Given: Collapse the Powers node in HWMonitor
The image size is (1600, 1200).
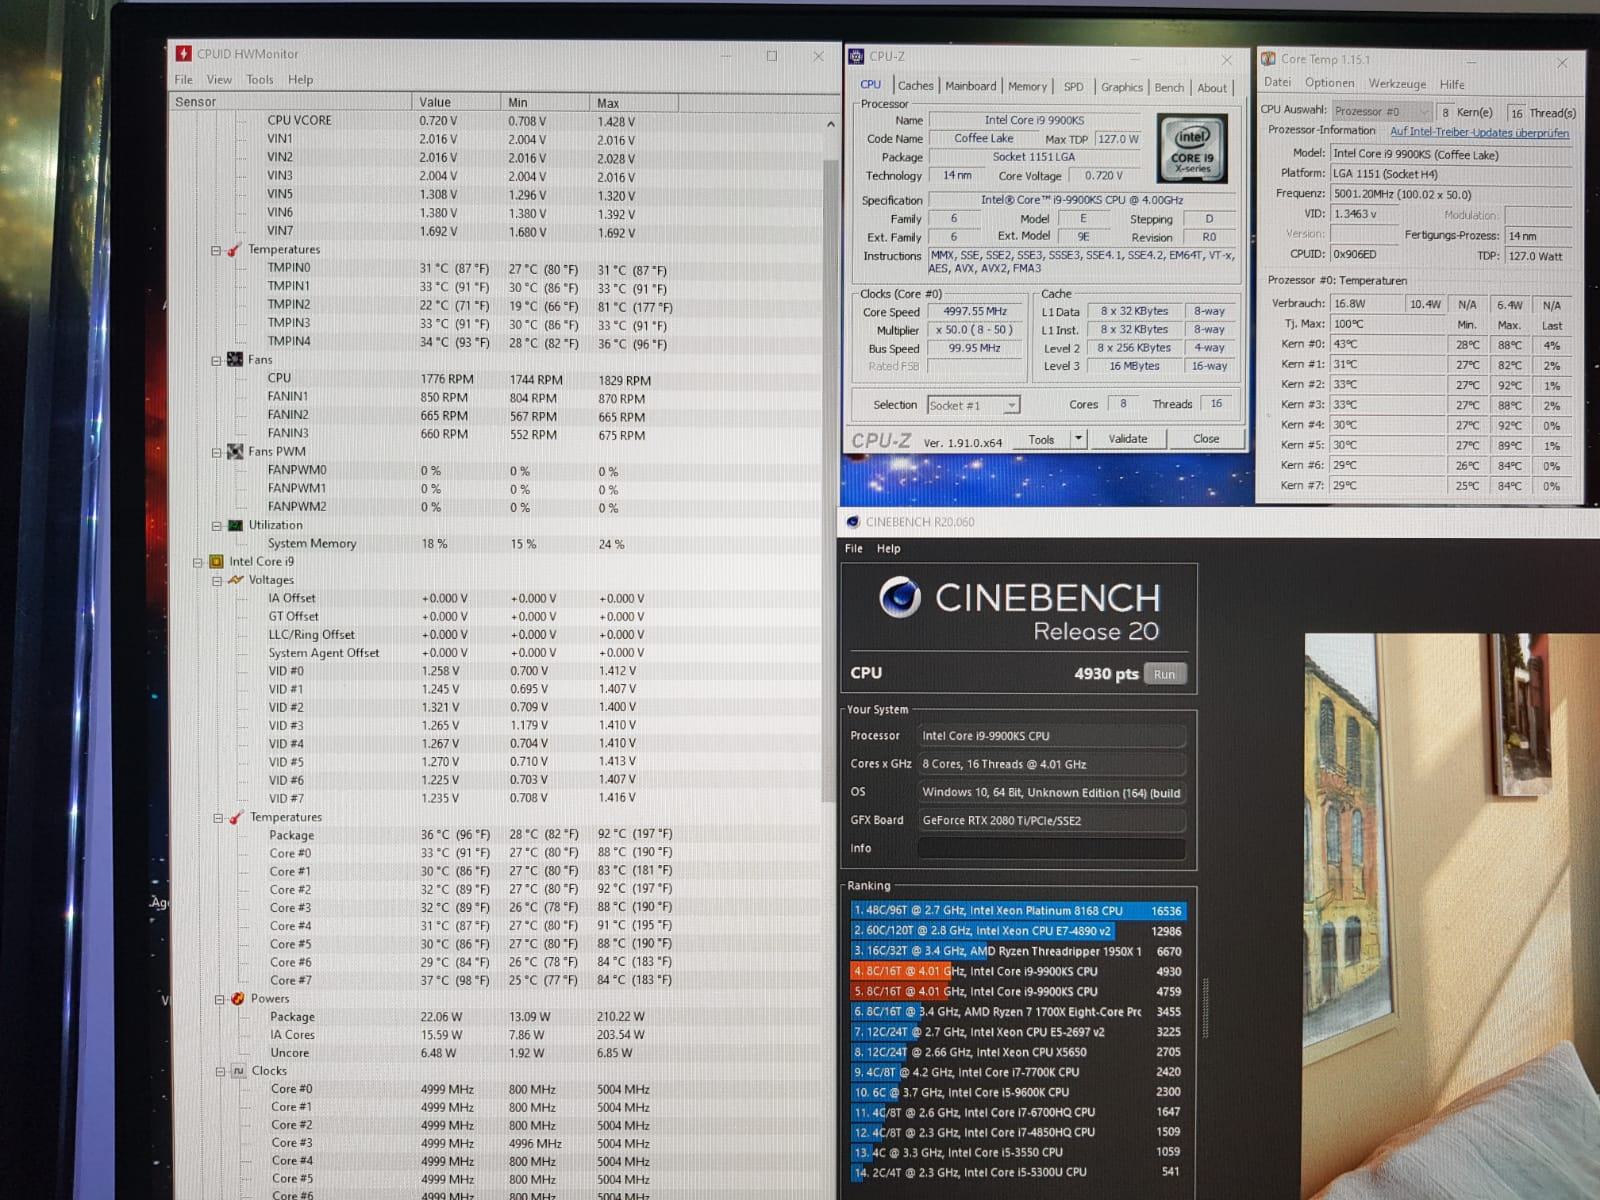Looking at the screenshot, I should point(219,999).
